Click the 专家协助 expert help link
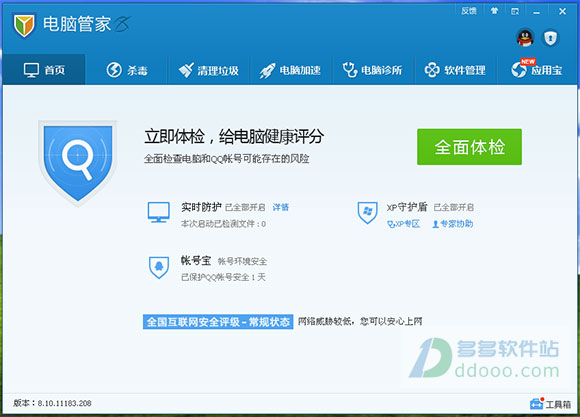The height and width of the screenshot is (417, 580). pos(453,224)
